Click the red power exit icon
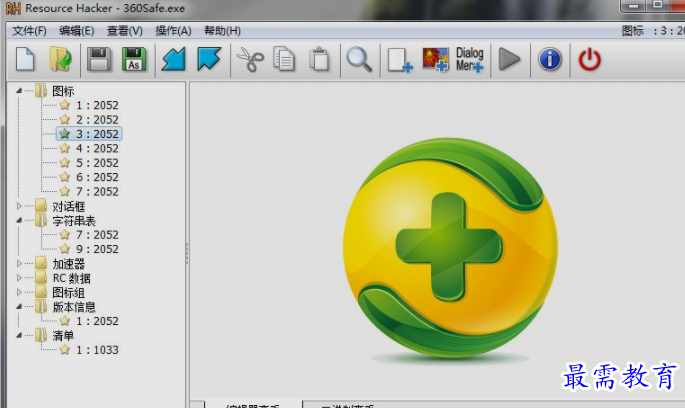Image resolution: width=685 pixels, height=408 pixels. pyautogui.click(x=590, y=59)
